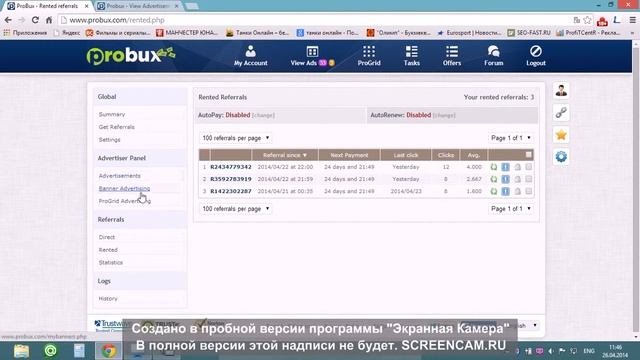Image resolution: width=640 pixels, height=360 pixels.
Task: Click the translate icon in address bar
Action: (x=577, y=20)
